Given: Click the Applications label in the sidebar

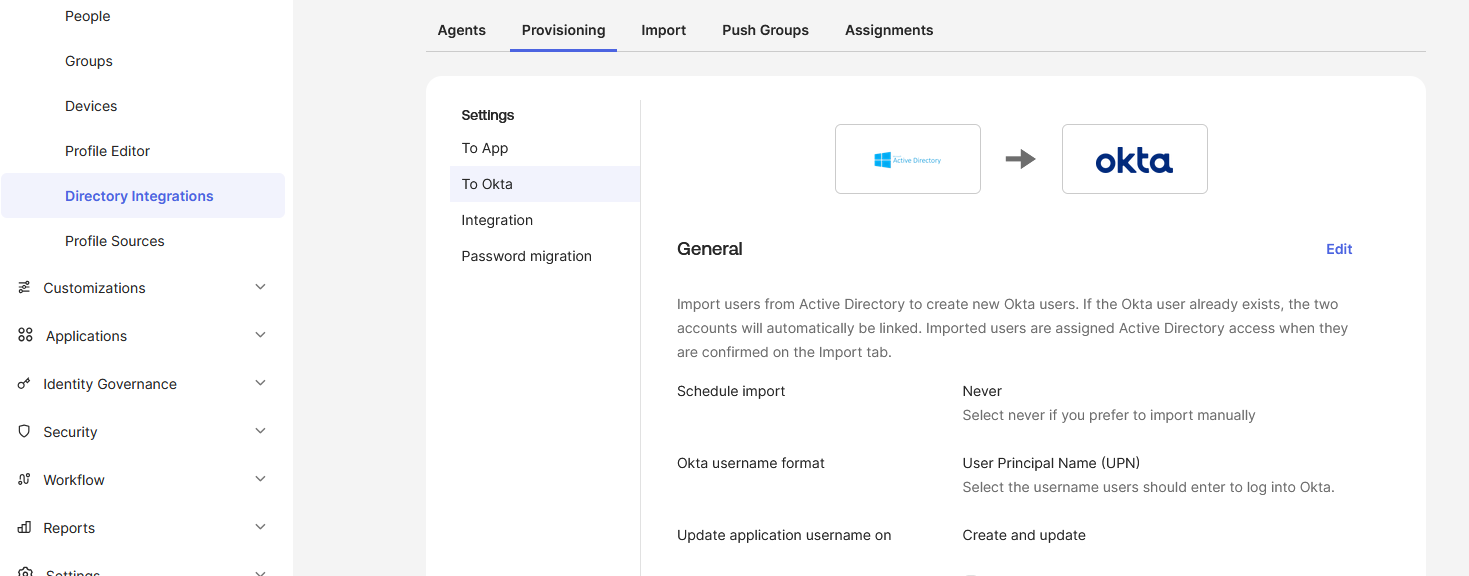Looking at the screenshot, I should coord(86,336).
